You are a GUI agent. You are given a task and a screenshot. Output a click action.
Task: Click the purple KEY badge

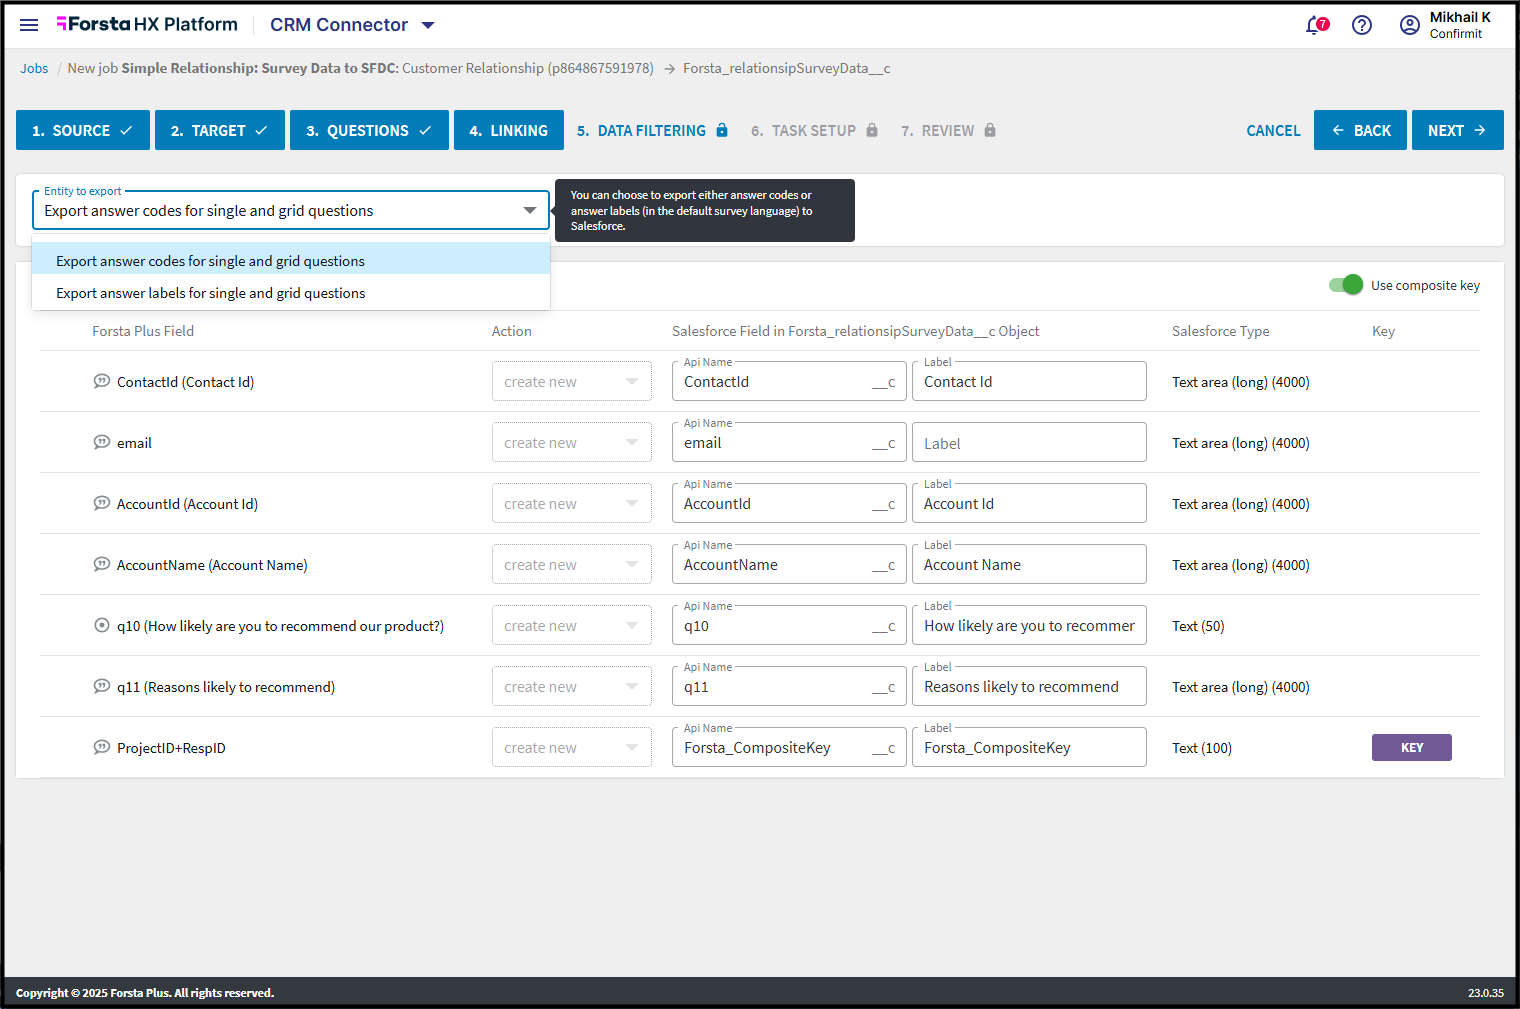(x=1412, y=747)
